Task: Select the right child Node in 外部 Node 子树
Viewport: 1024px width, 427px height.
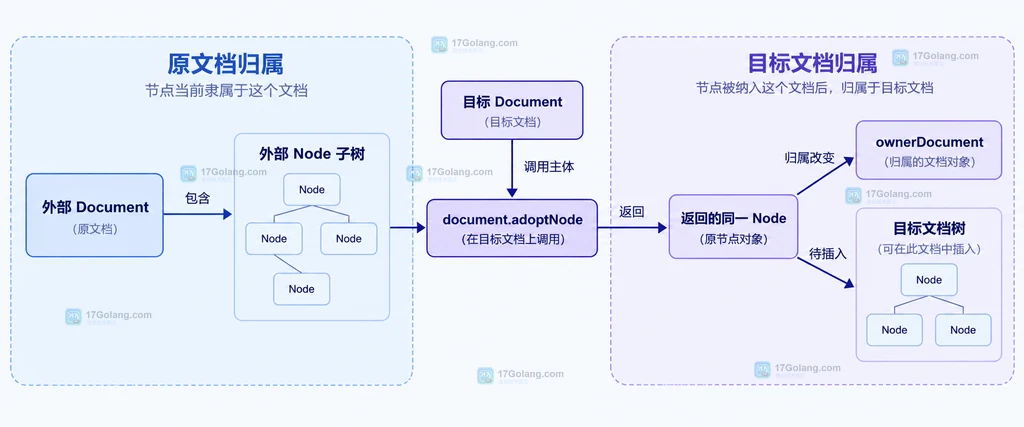Action: [349, 238]
